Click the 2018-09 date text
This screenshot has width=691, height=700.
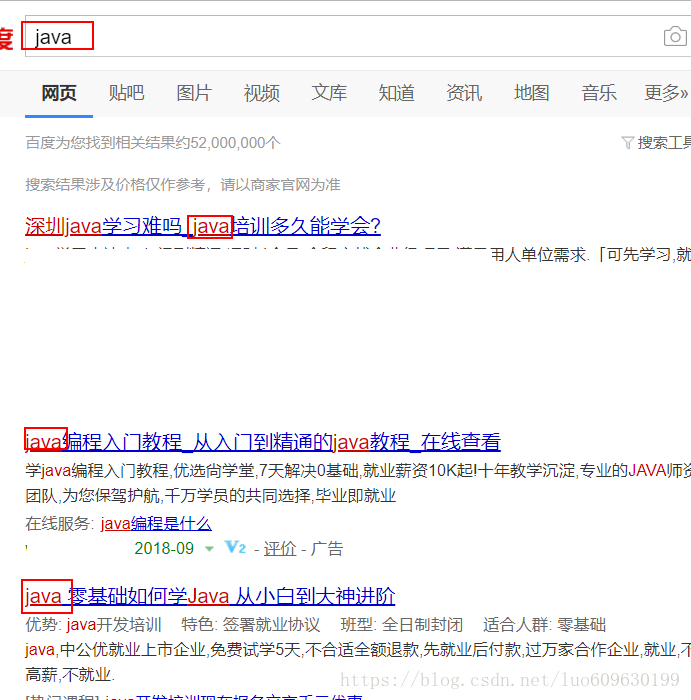(164, 548)
